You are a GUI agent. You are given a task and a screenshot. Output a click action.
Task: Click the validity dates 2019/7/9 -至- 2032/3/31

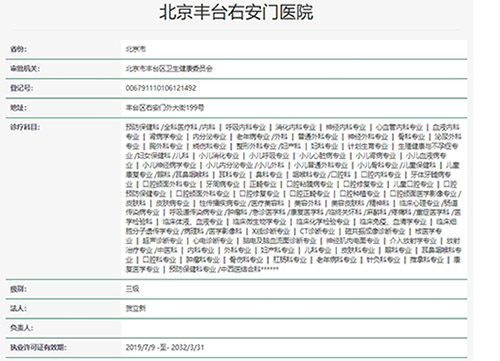(x=165, y=347)
